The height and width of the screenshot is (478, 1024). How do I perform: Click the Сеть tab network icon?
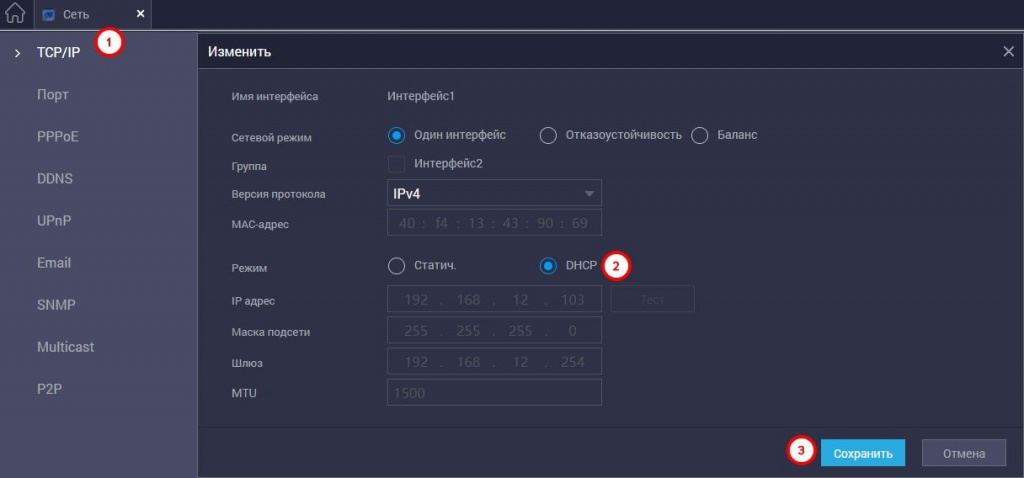pos(49,15)
